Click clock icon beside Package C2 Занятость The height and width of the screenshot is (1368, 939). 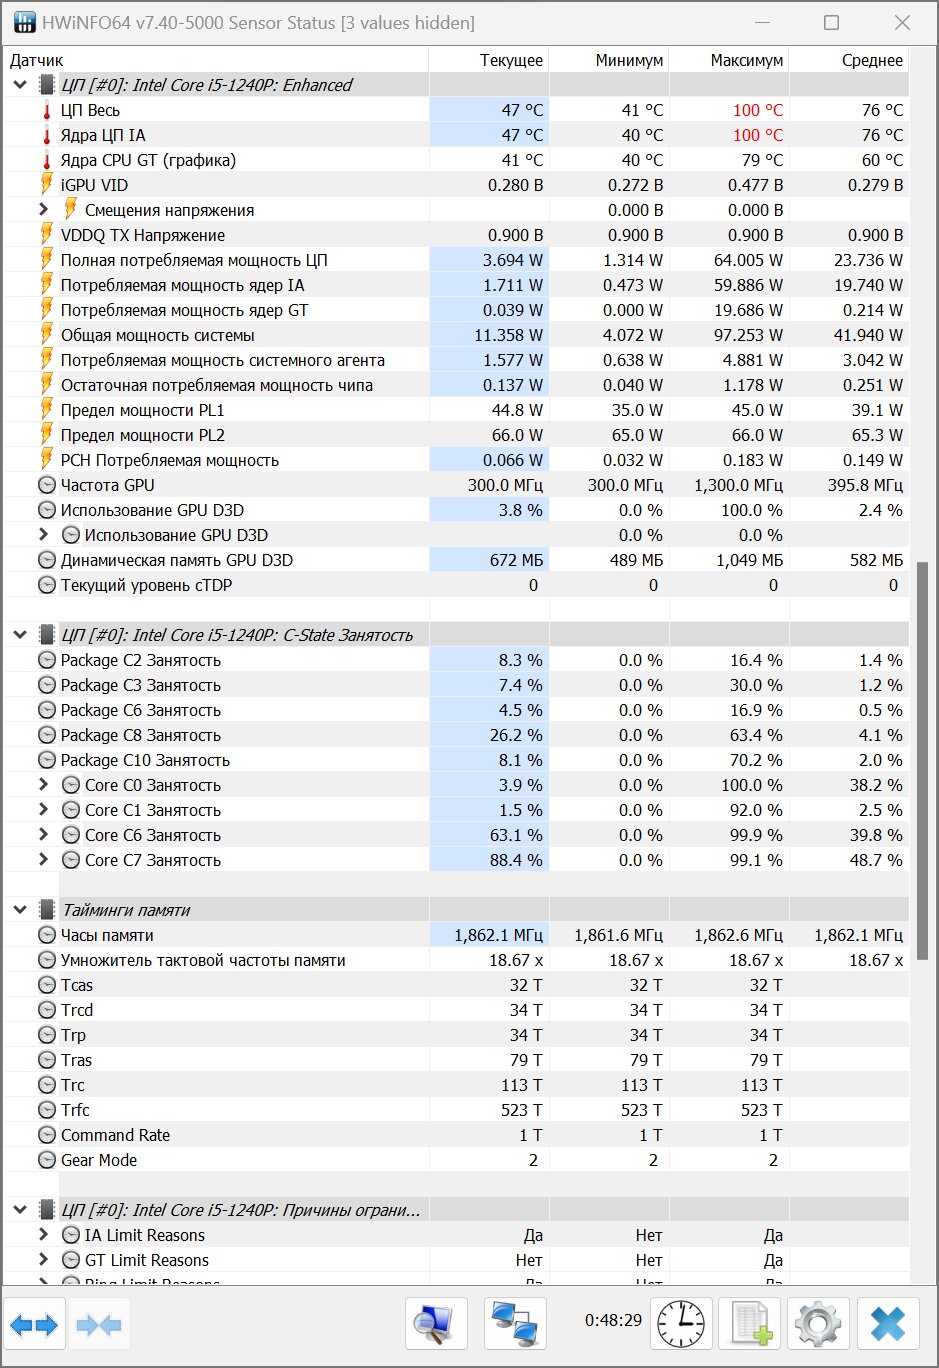tap(46, 660)
